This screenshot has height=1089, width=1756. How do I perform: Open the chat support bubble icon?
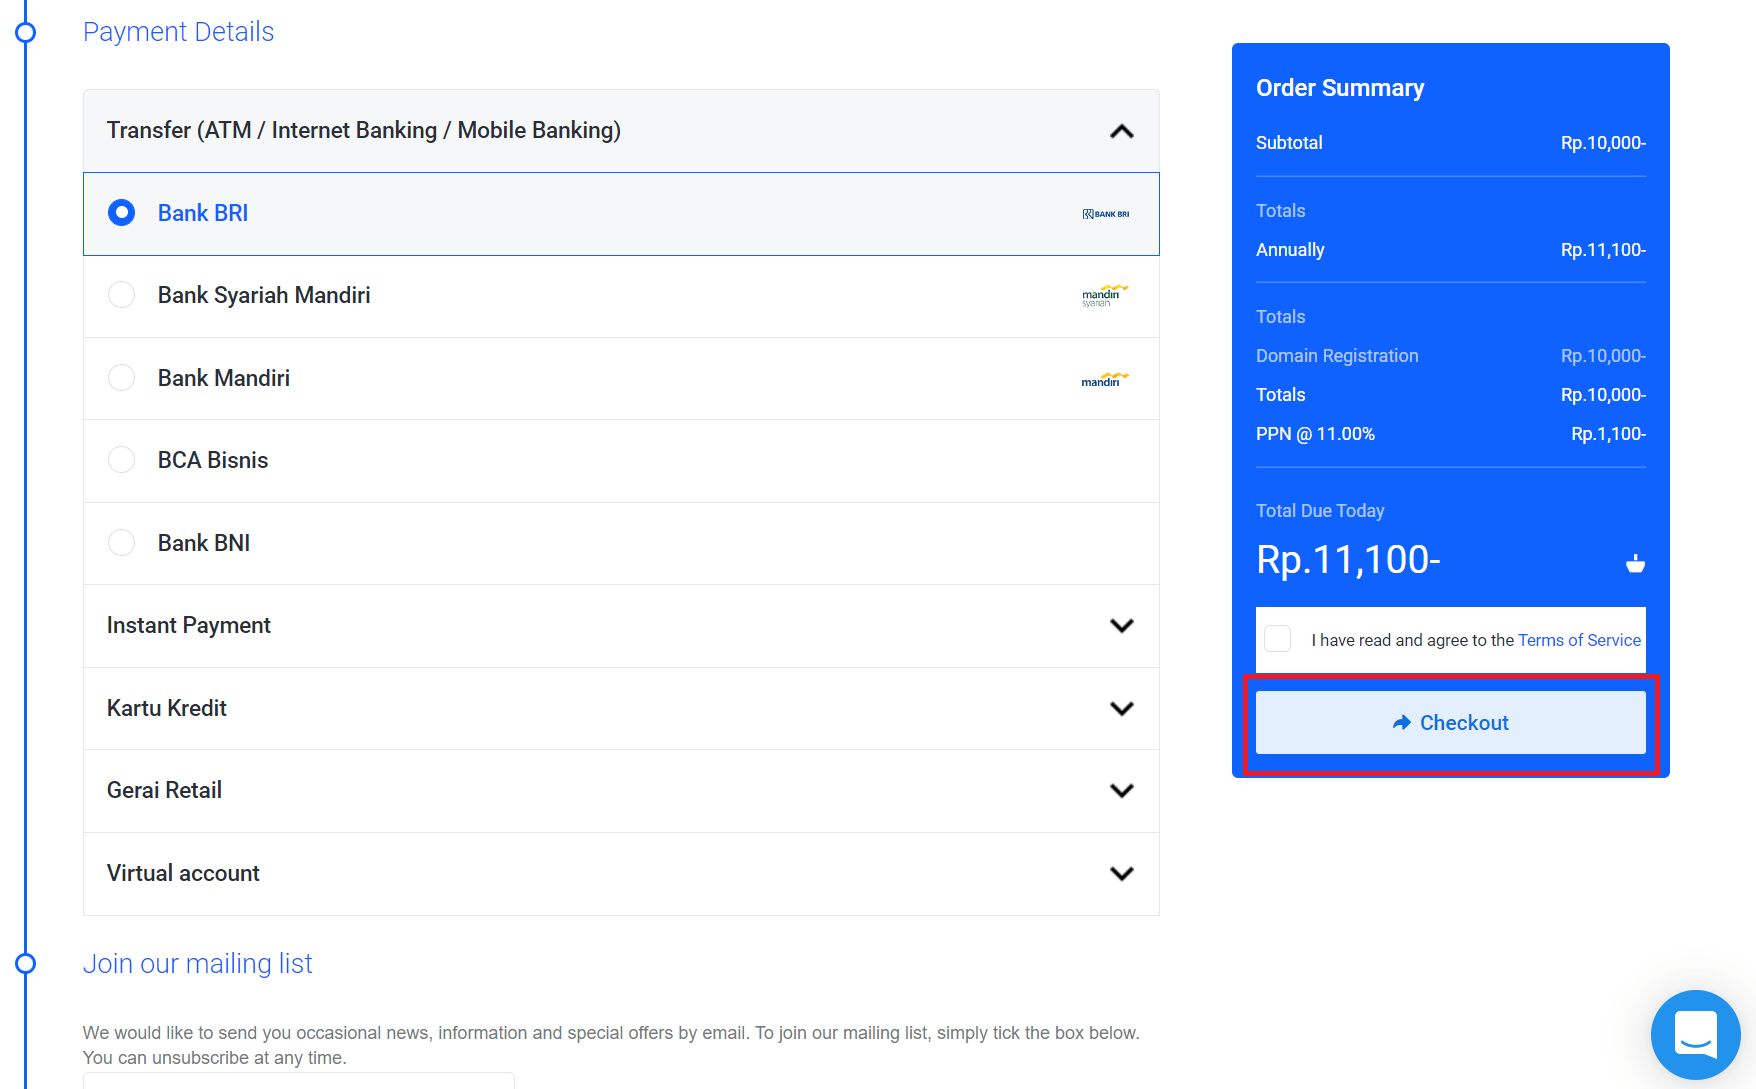tap(1696, 1035)
